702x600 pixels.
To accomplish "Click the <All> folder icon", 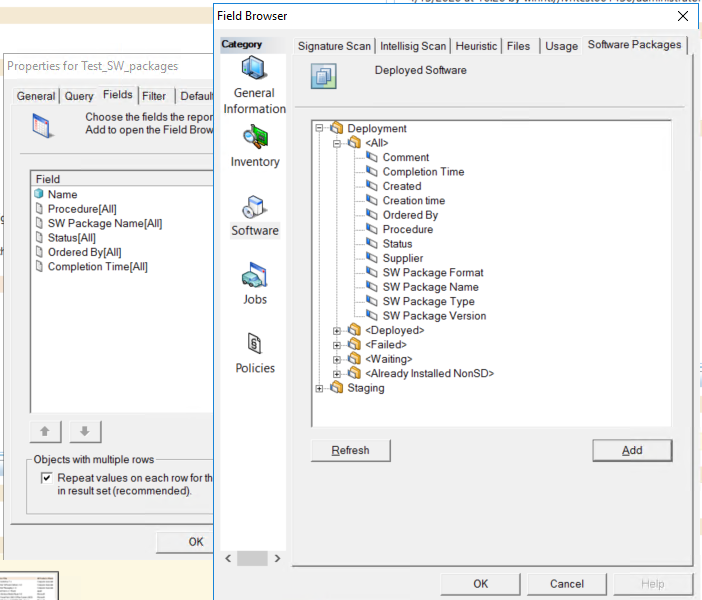I will 354,142.
